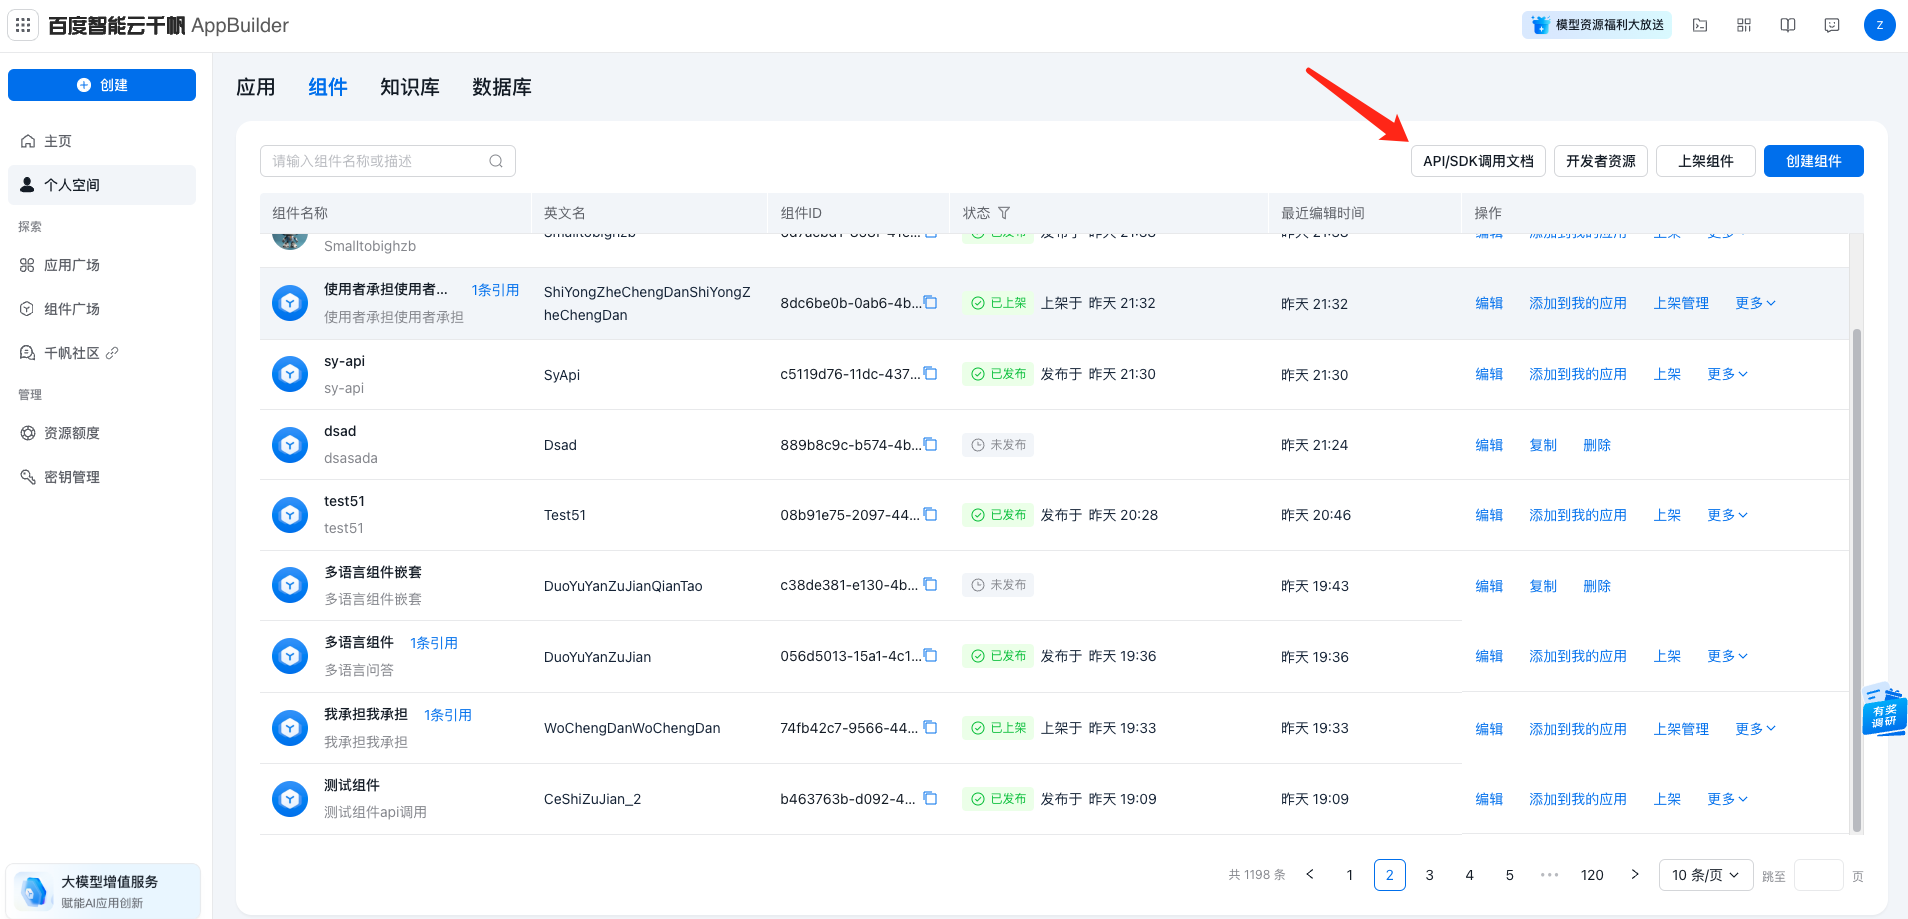Click the blue 创建 button
The image size is (1908, 919).
(102, 85)
